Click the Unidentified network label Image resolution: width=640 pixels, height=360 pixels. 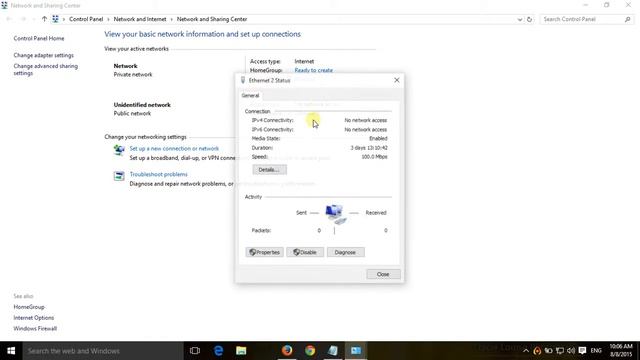(x=142, y=105)
